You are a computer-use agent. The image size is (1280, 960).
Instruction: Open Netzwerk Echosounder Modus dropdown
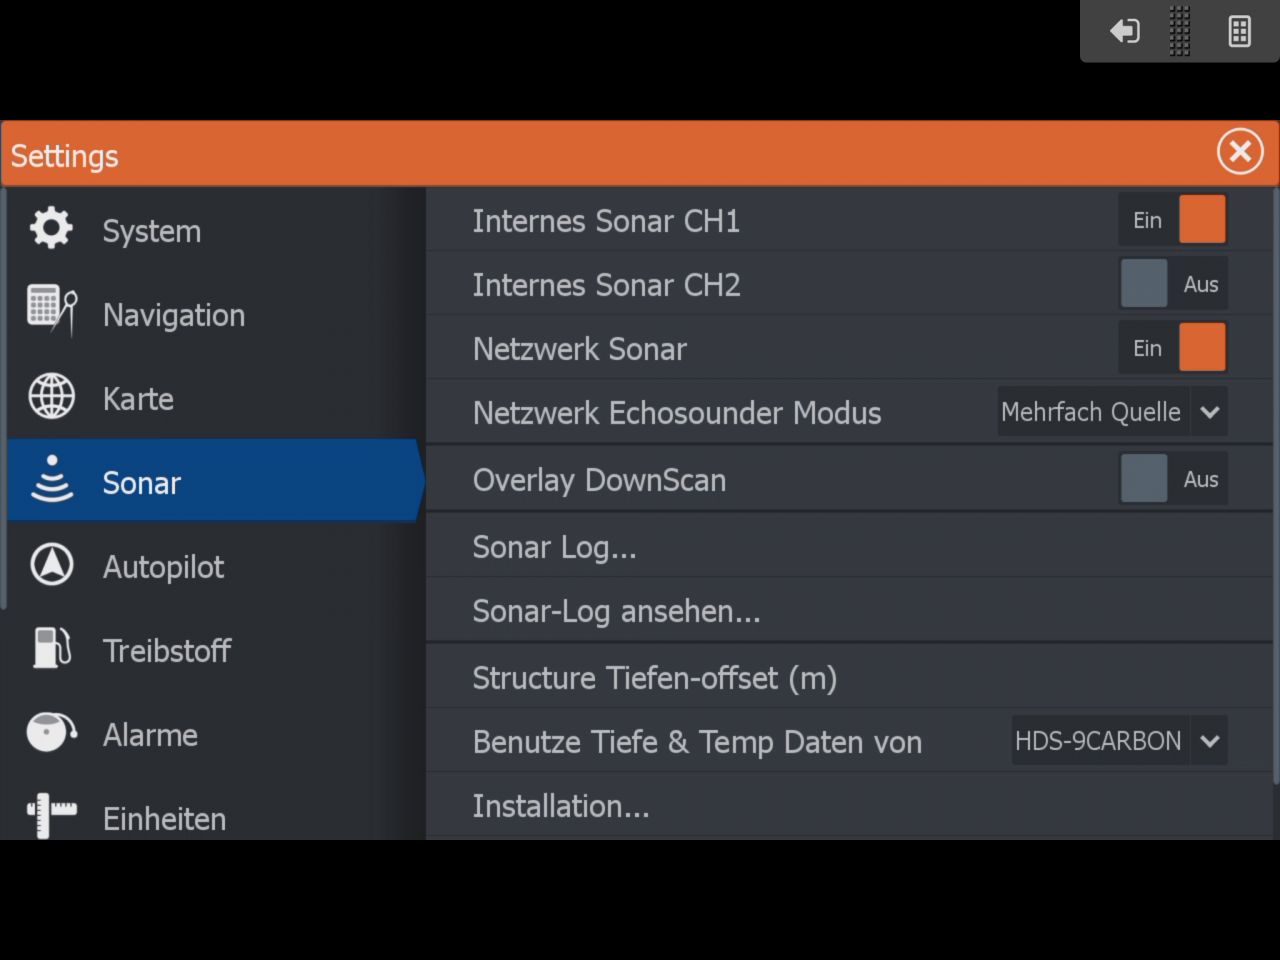coord(1112,412)
